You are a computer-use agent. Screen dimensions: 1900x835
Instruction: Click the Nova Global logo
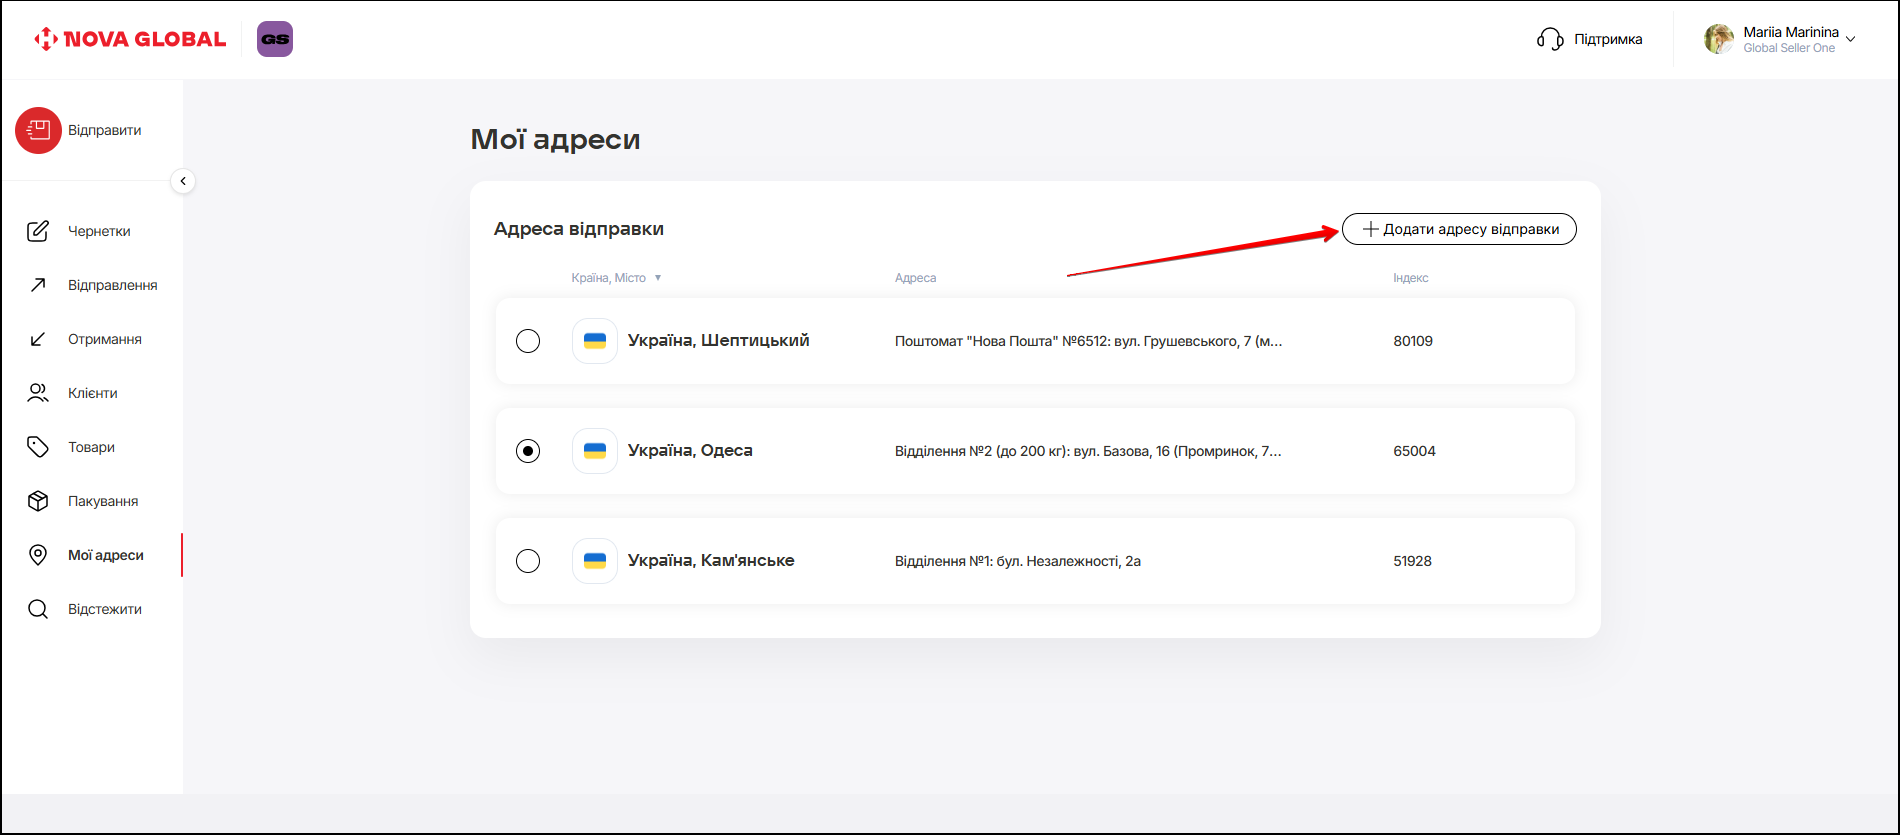coord(130,39)
